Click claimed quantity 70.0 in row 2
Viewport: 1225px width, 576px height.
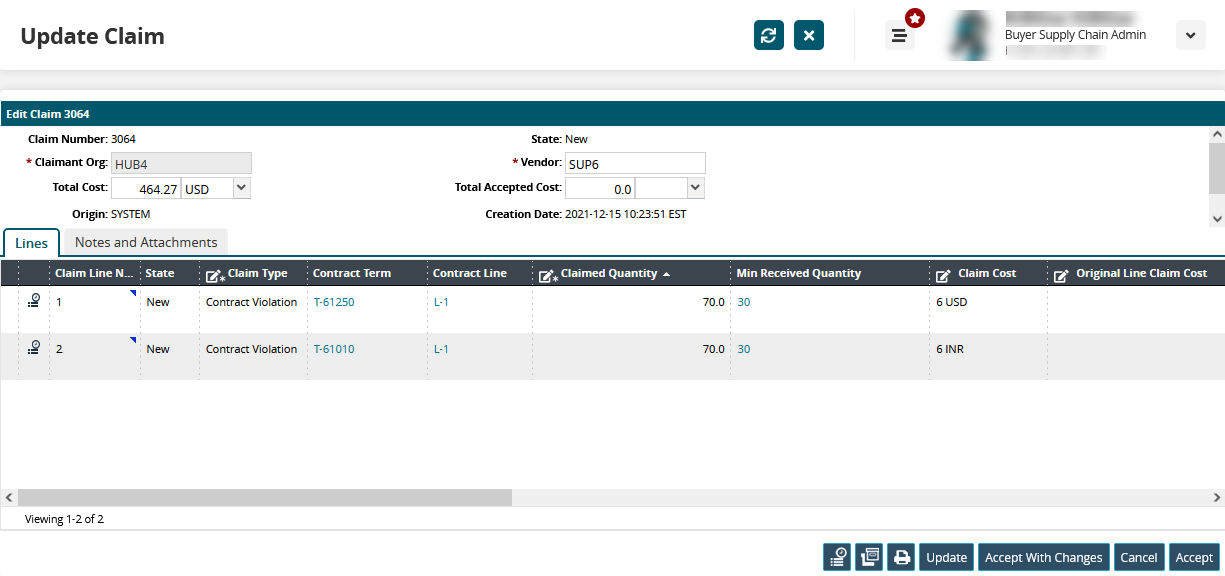point(713,349)
